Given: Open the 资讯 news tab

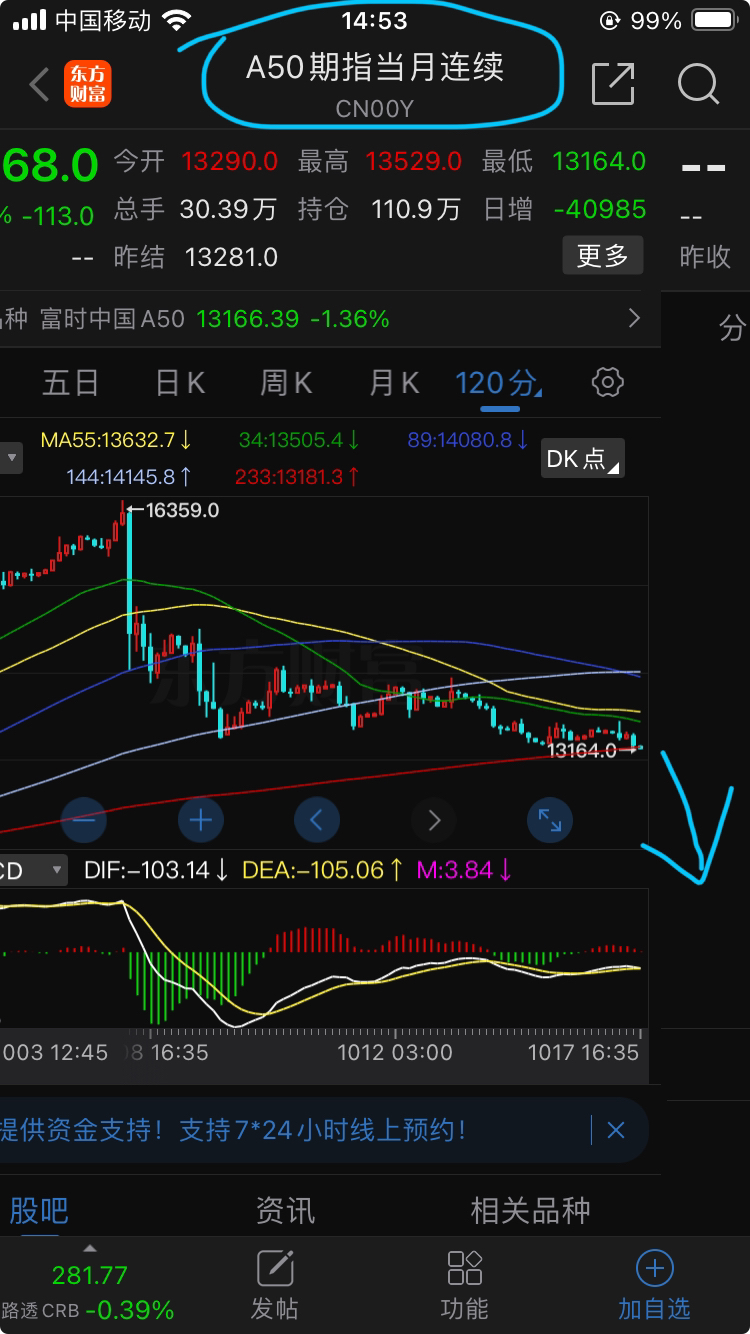Looking at the screenshot, I should click(285, 1211).
